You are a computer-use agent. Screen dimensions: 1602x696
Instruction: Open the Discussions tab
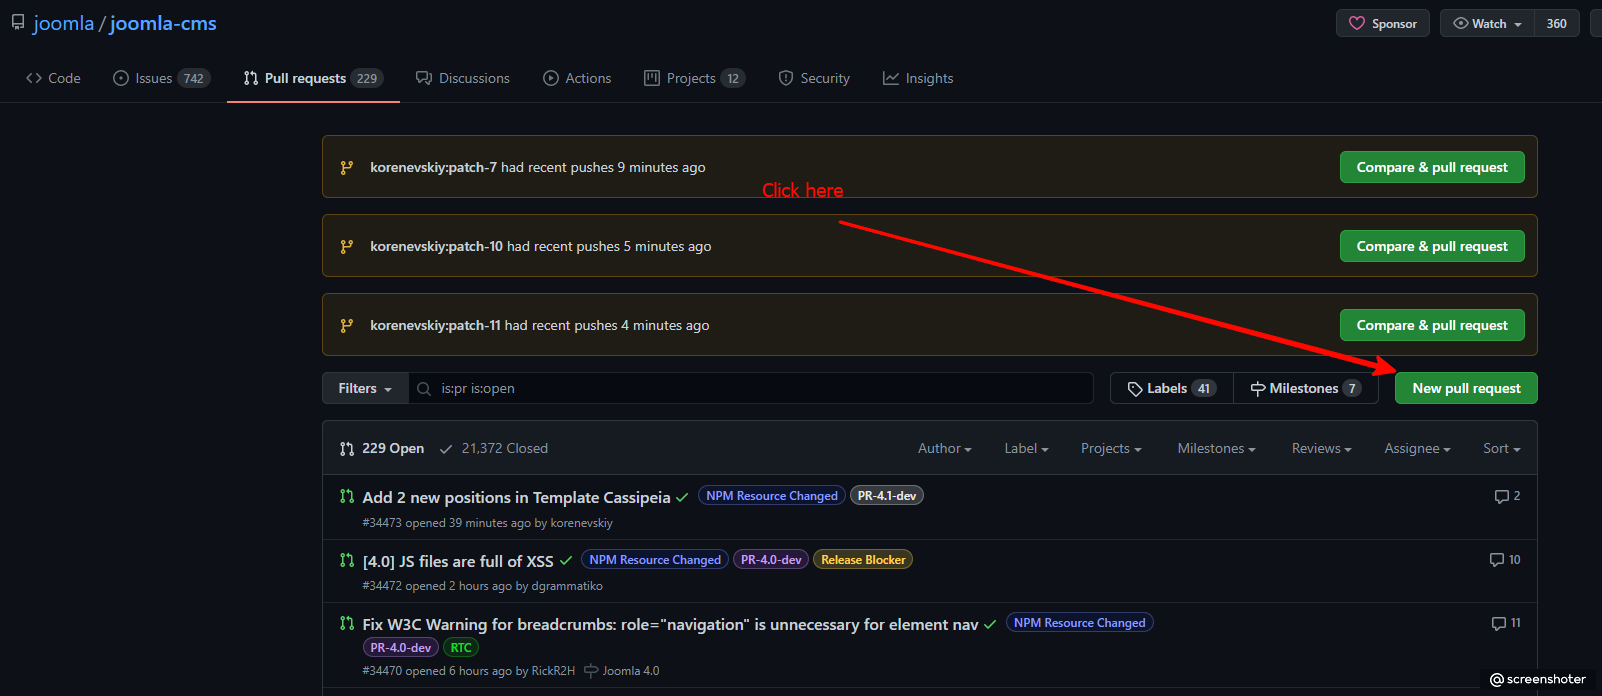coord(463,78)
